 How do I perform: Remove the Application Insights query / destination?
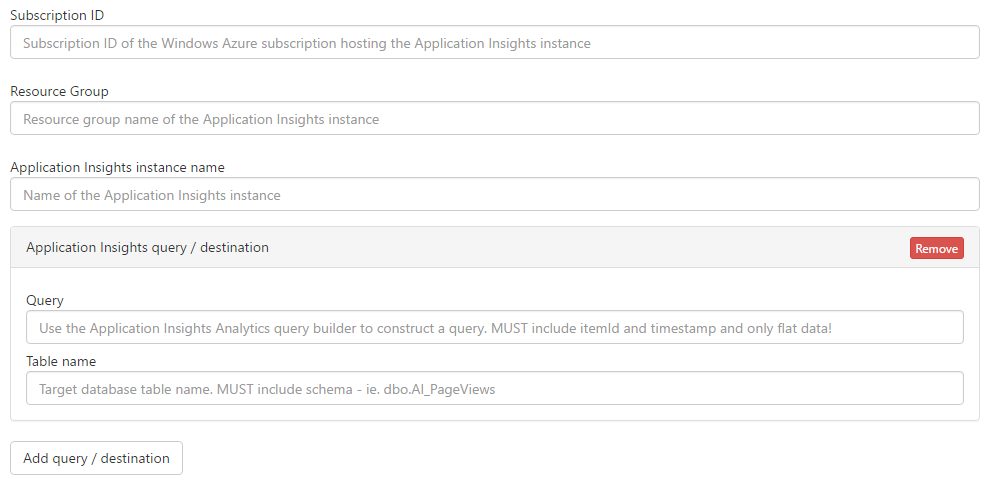pyautogui.click(x=936, y=248)
